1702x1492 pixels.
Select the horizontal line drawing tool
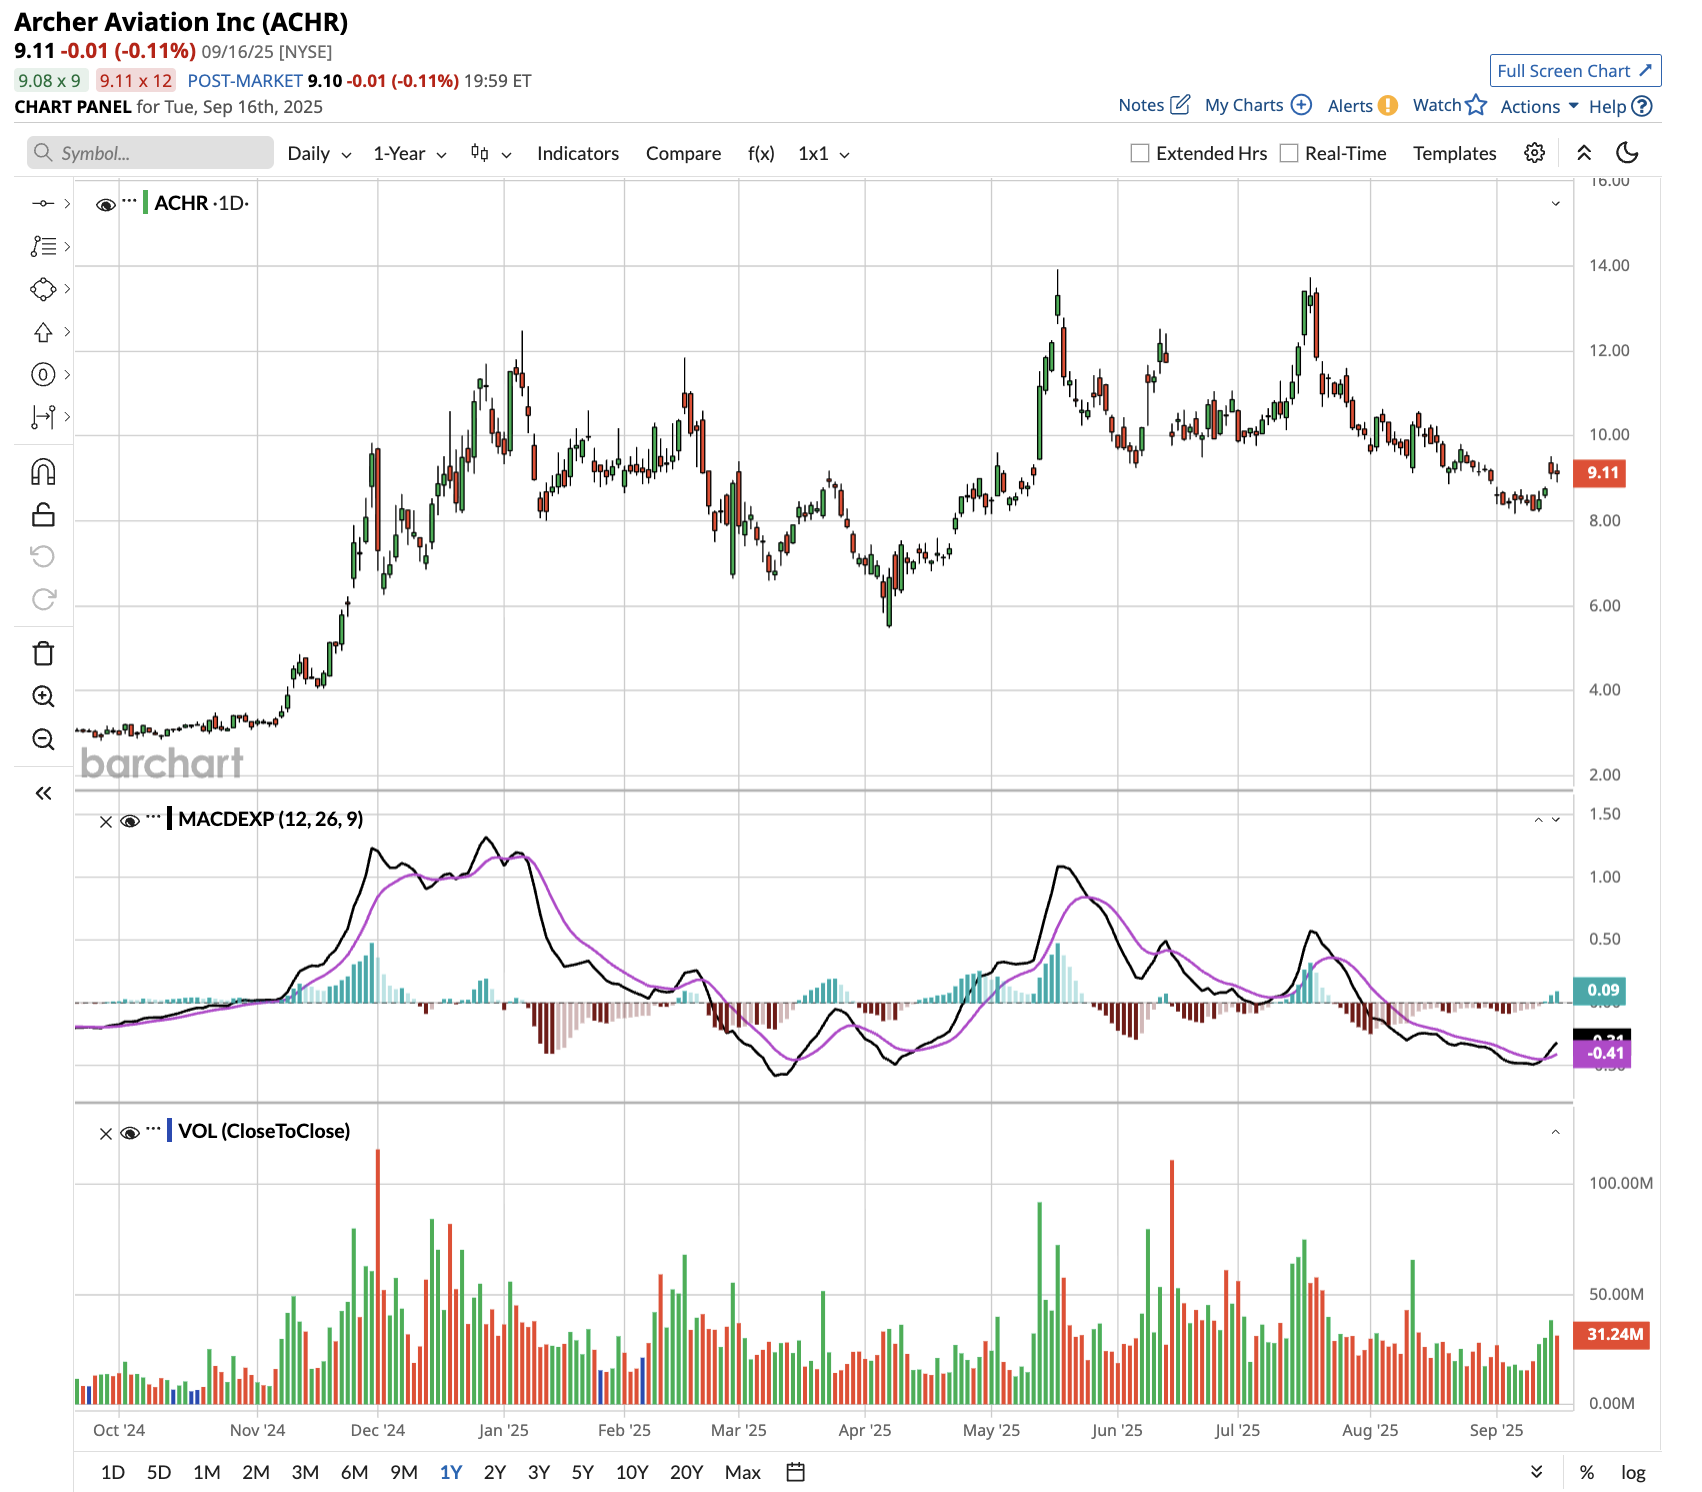point(43,203)
